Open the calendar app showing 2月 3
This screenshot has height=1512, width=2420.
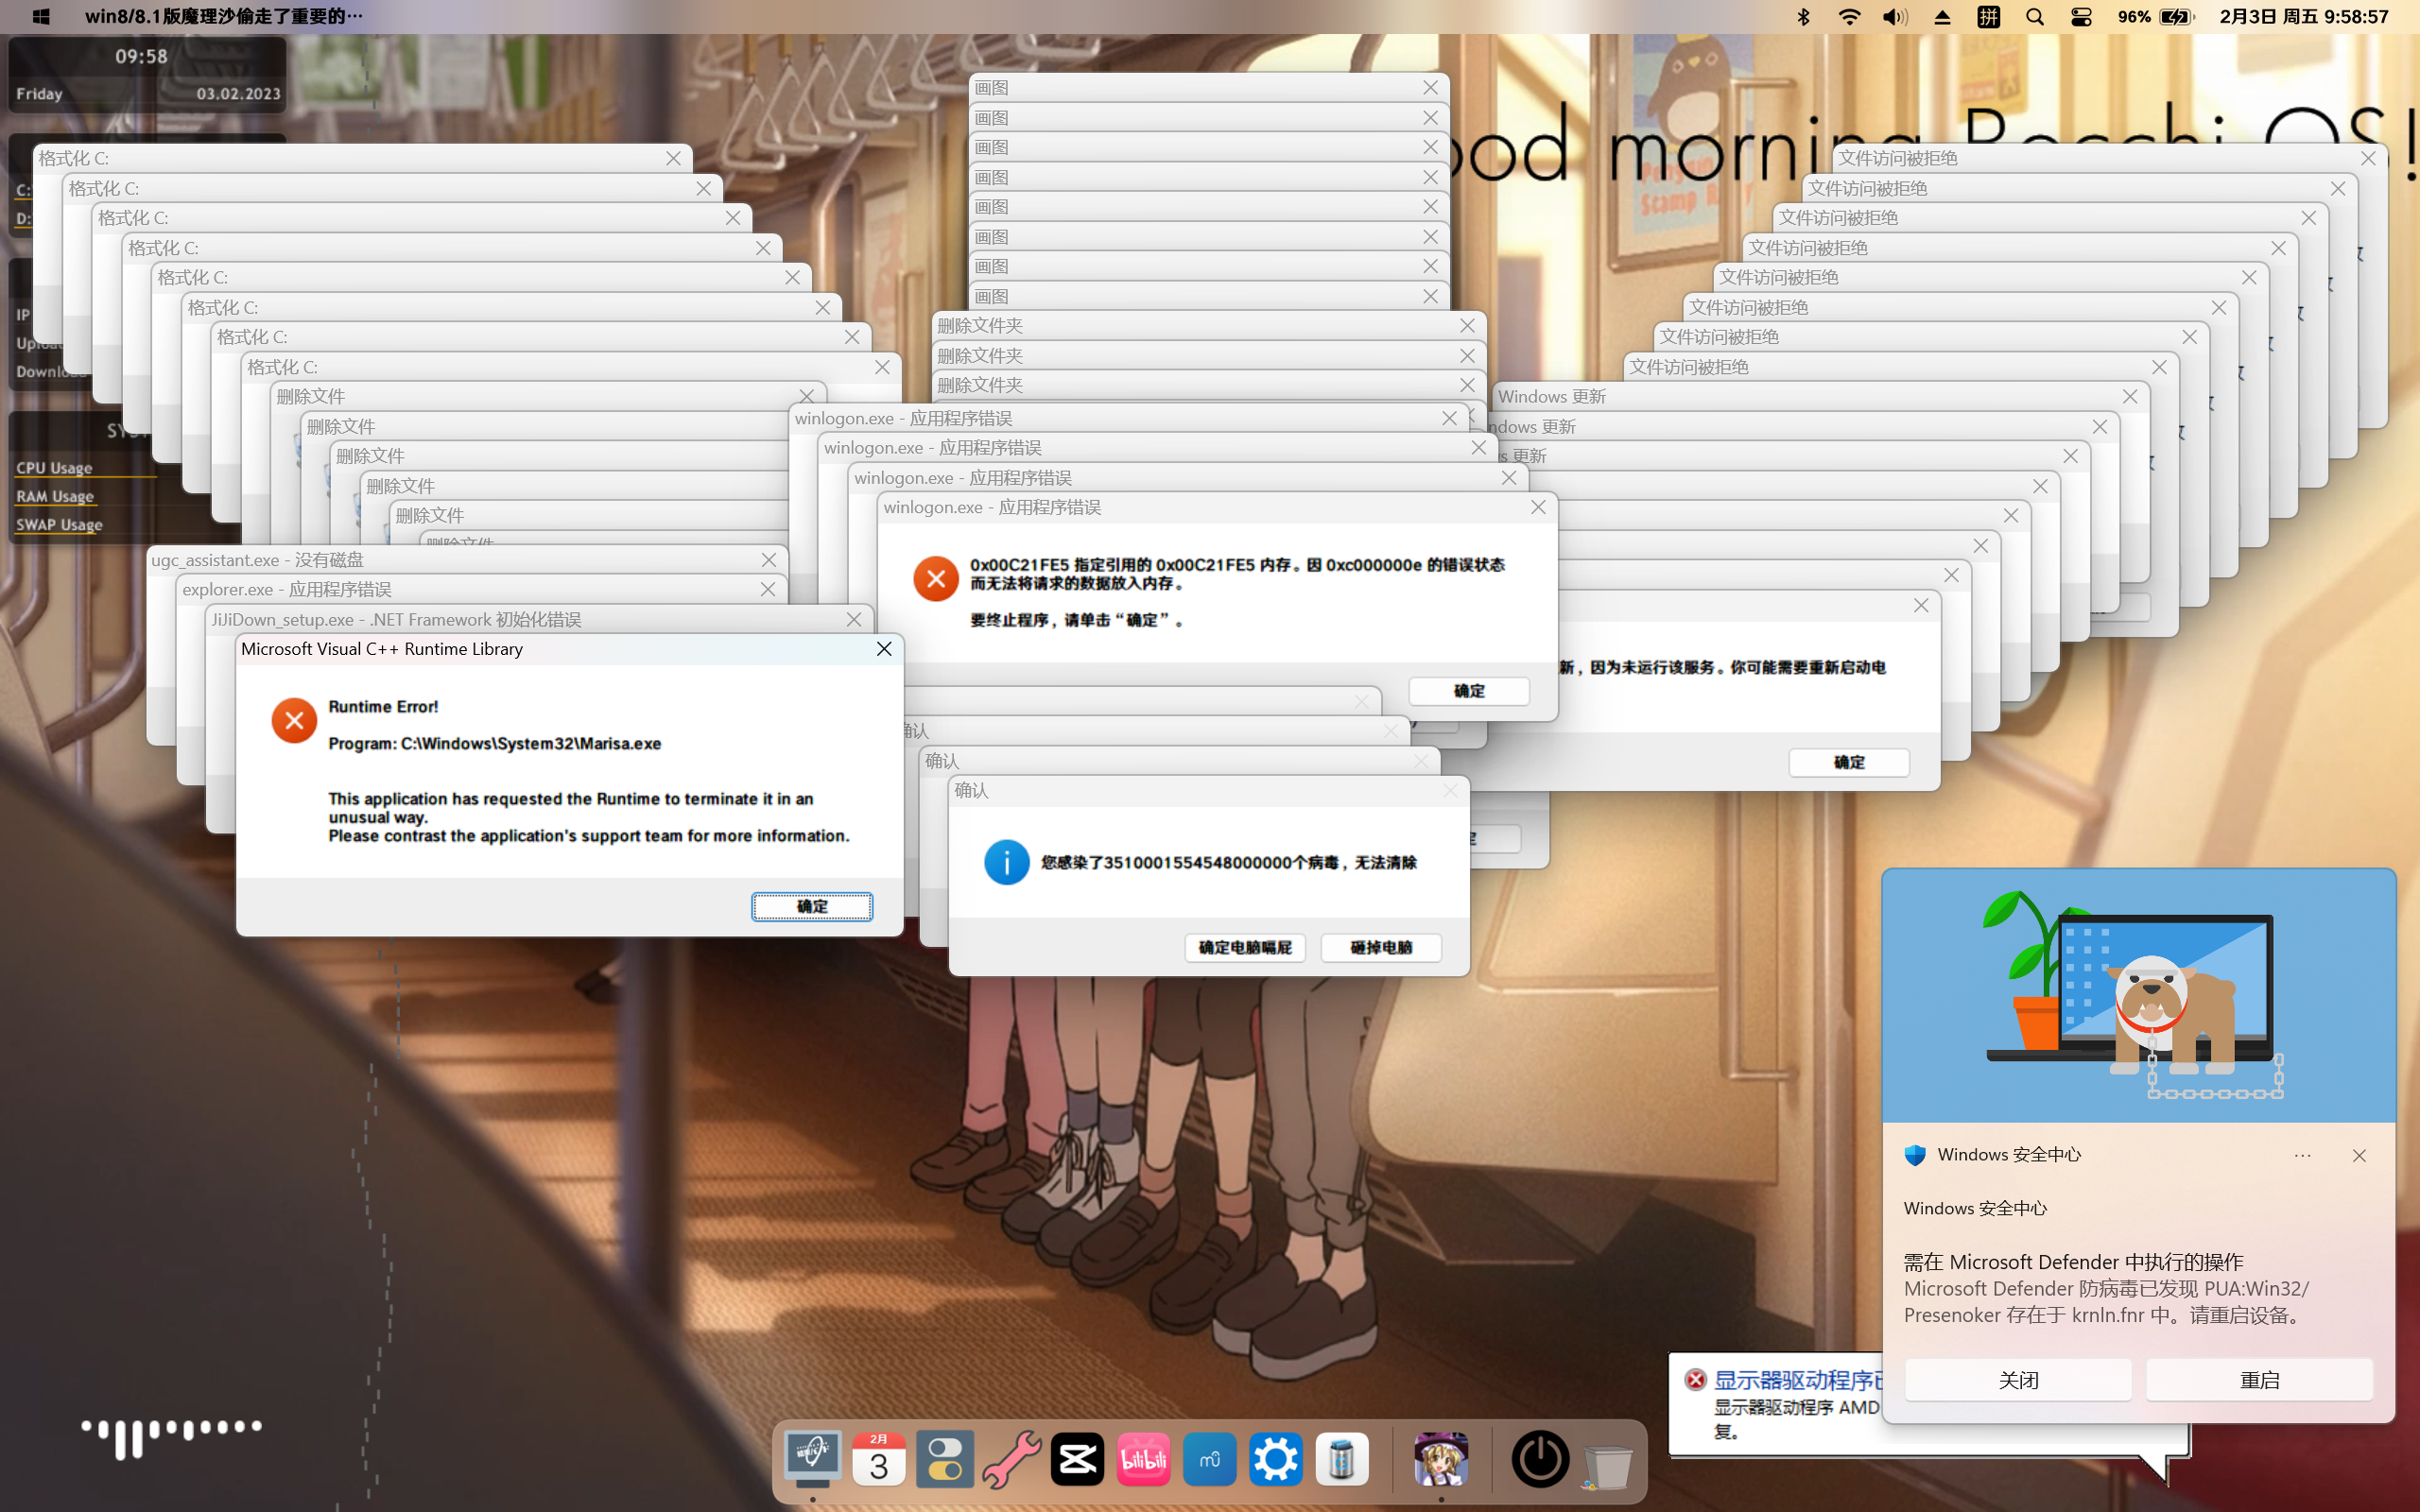point(879,1459)
